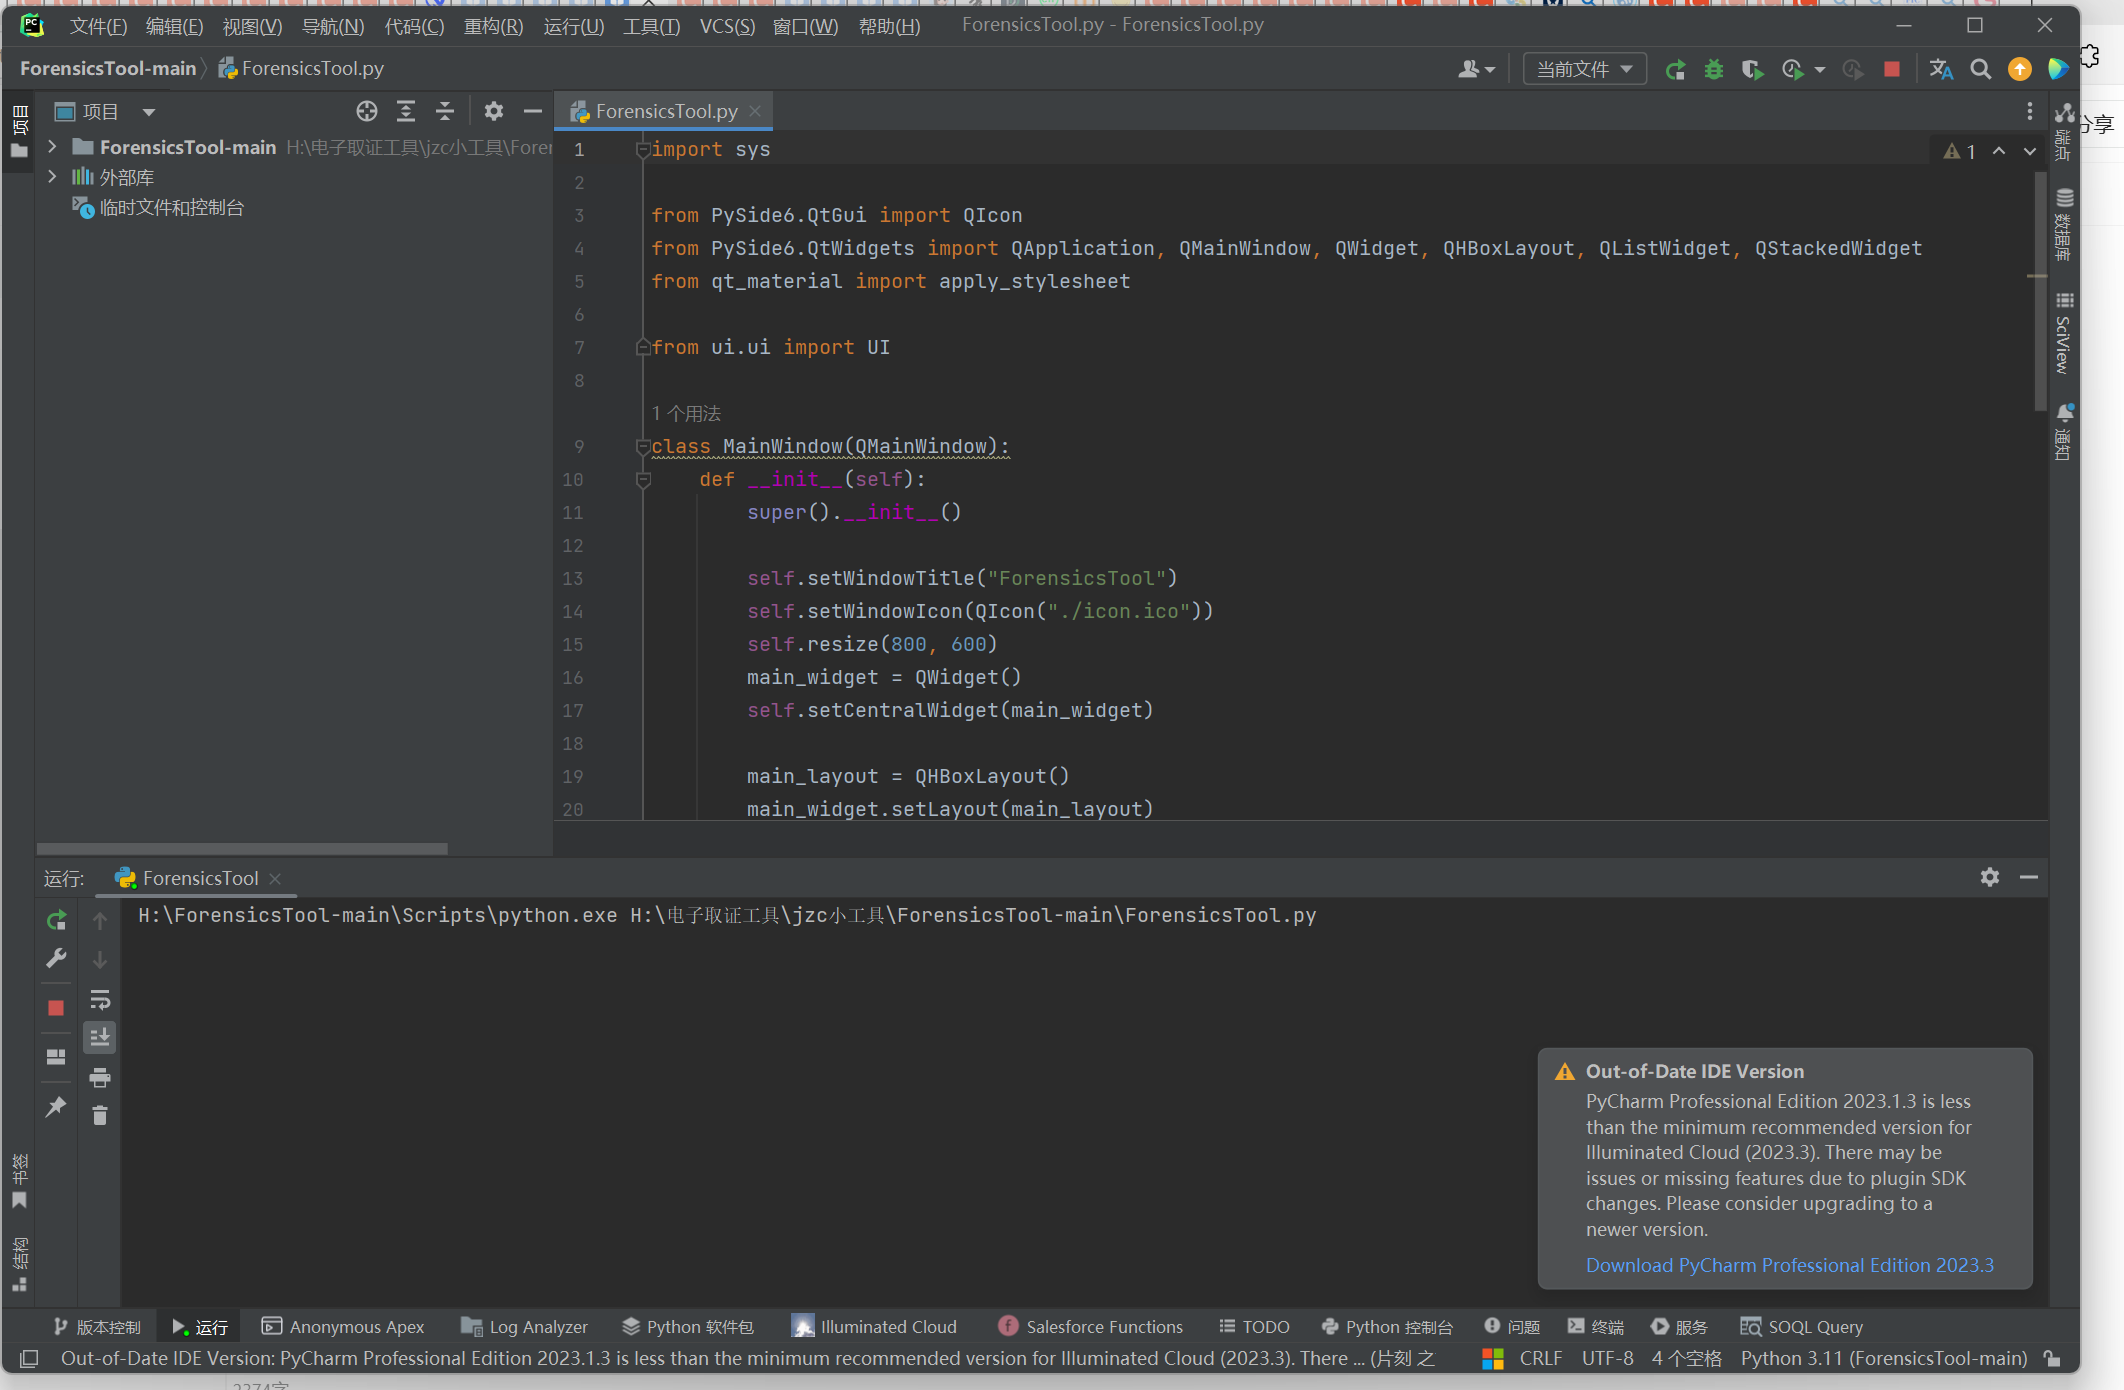Click the print icon in run panel

tap(100, 1077)
